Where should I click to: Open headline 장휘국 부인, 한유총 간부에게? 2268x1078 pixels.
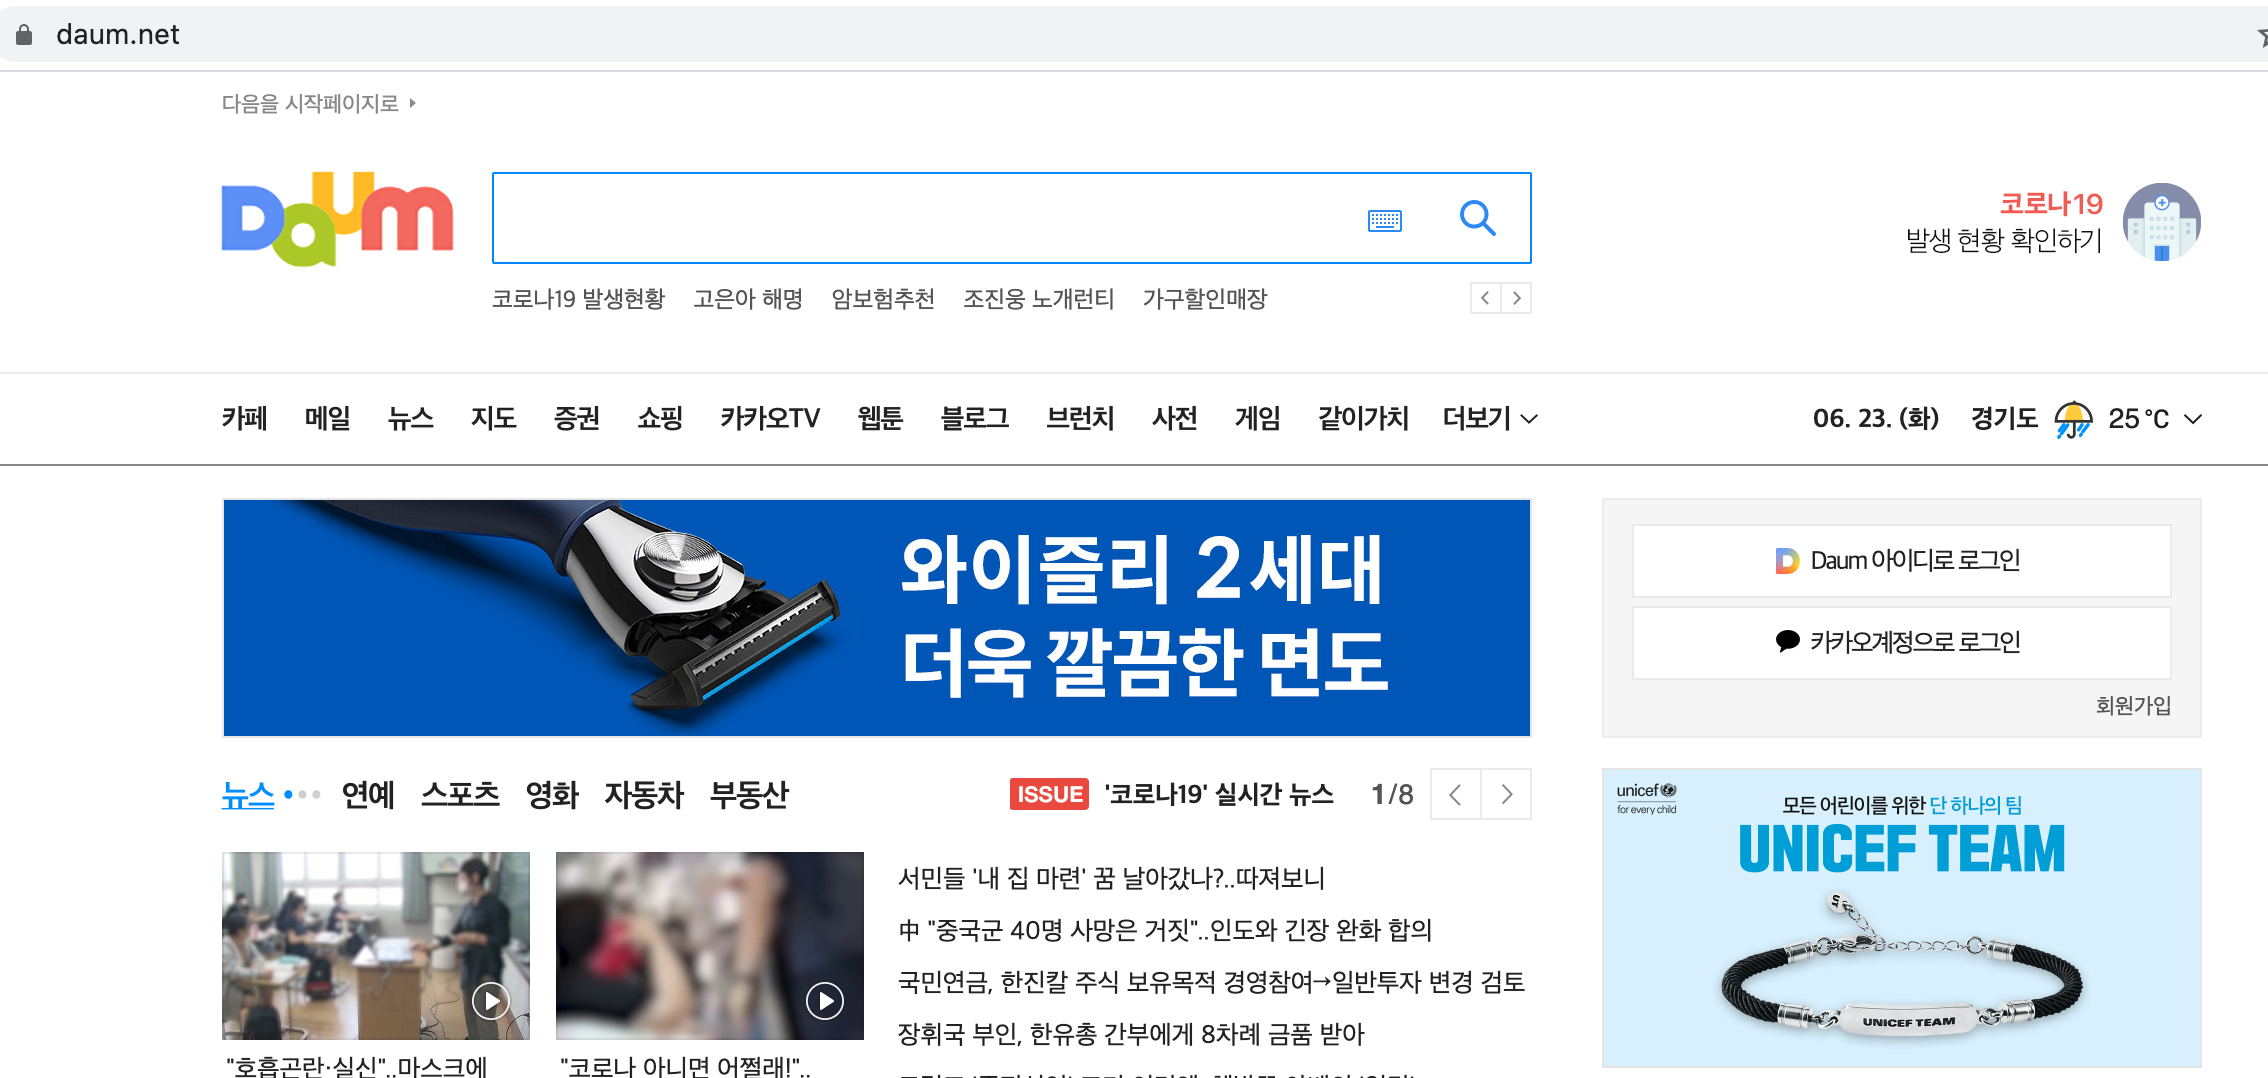point(1131,1034)
